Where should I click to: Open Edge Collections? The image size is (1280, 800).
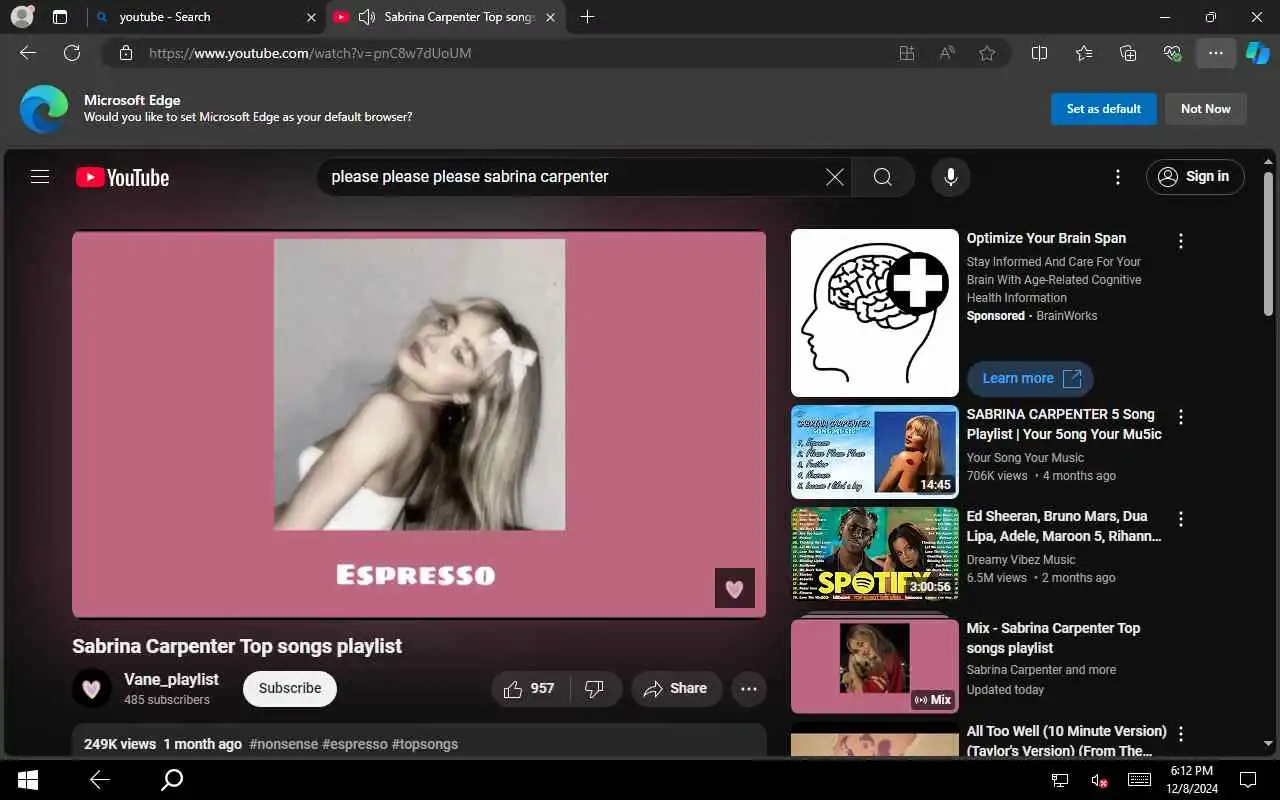(x=1128, y=53)
